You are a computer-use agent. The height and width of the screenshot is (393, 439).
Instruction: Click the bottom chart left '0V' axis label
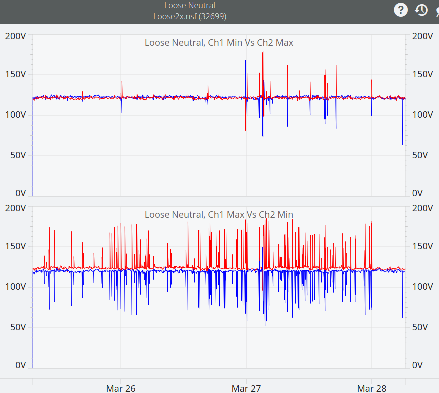coord(21,365)
